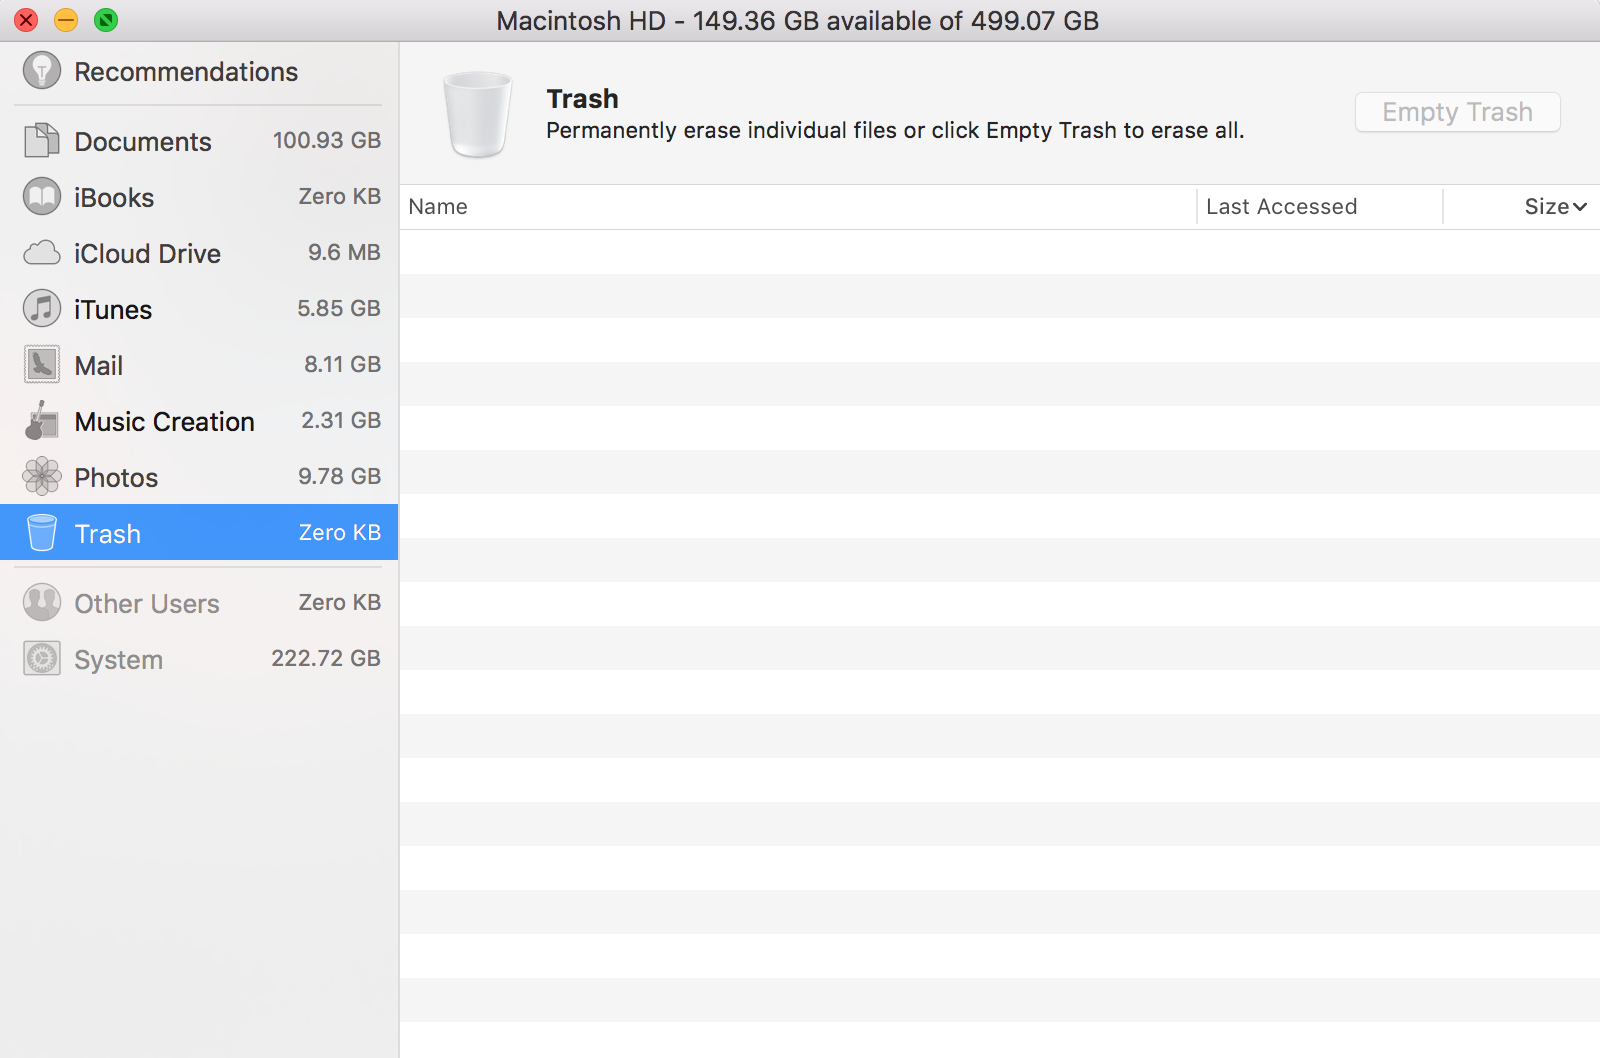Click the Documents pages icon
The height and width of the screenshot is (1058, 1600).
42,140
